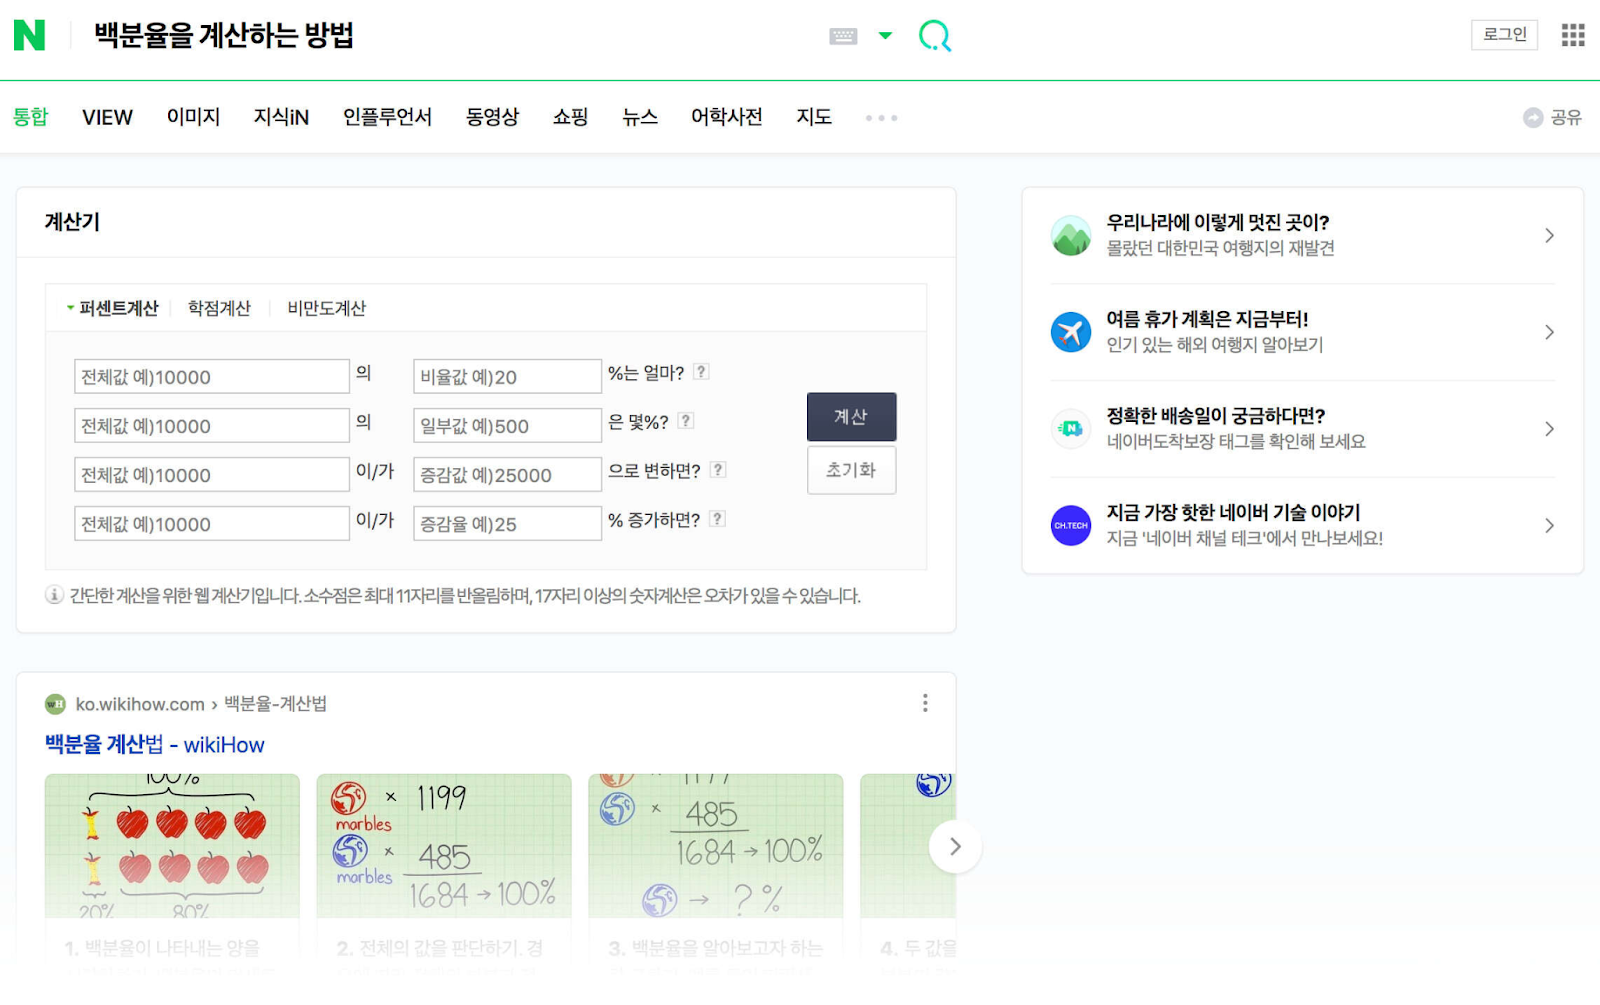This screenshot has height=1005, width=1600.
Task: Expand more tabs with three dots
Action: (881, 118)
